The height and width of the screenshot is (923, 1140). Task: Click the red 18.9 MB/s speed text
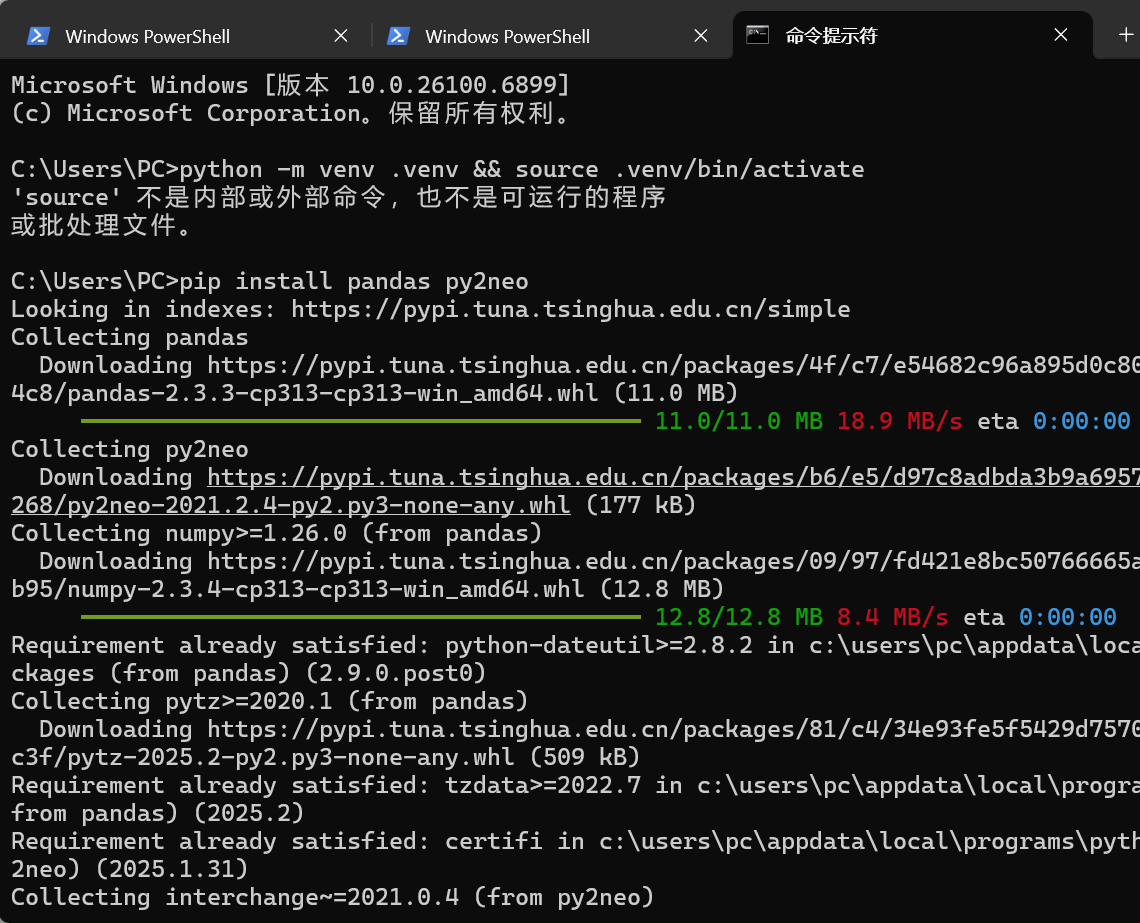(x=900, y=421)
